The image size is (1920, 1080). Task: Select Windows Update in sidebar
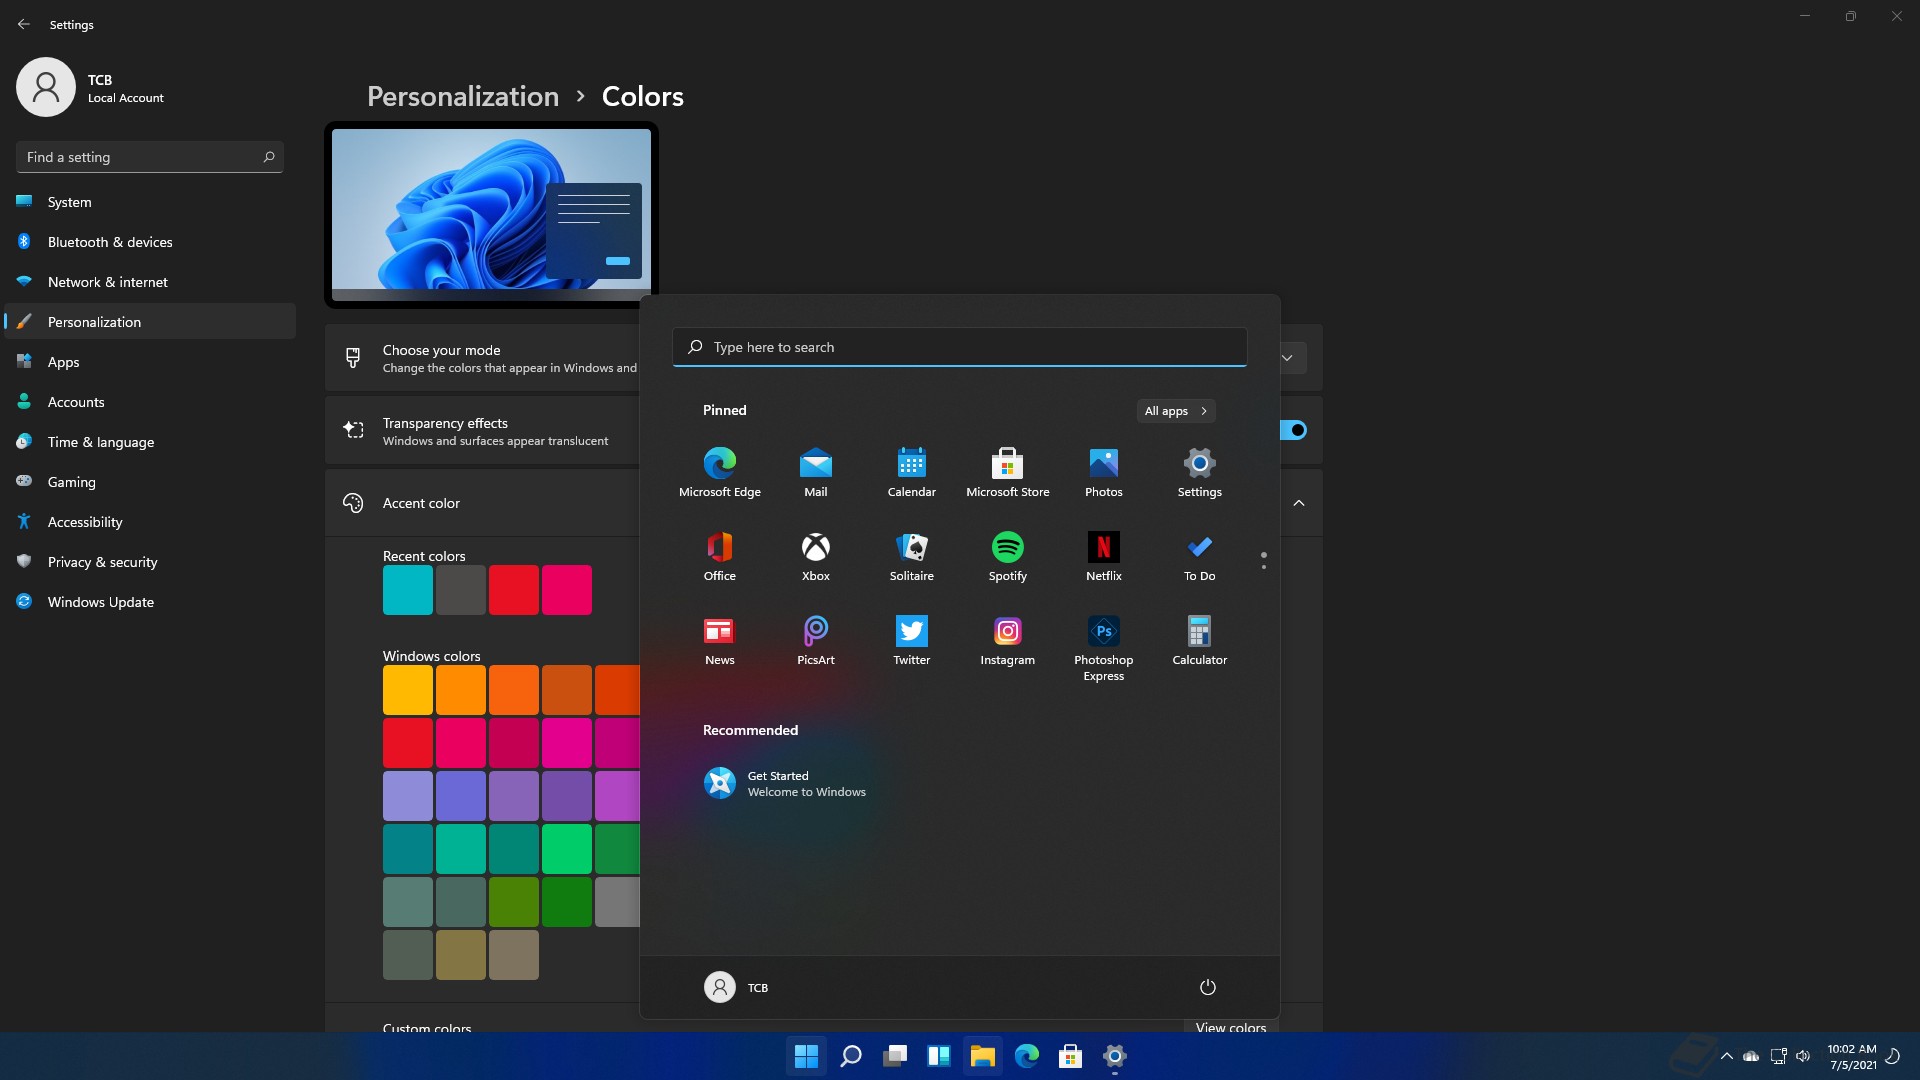pyautogui.click(x=150, y=602)
